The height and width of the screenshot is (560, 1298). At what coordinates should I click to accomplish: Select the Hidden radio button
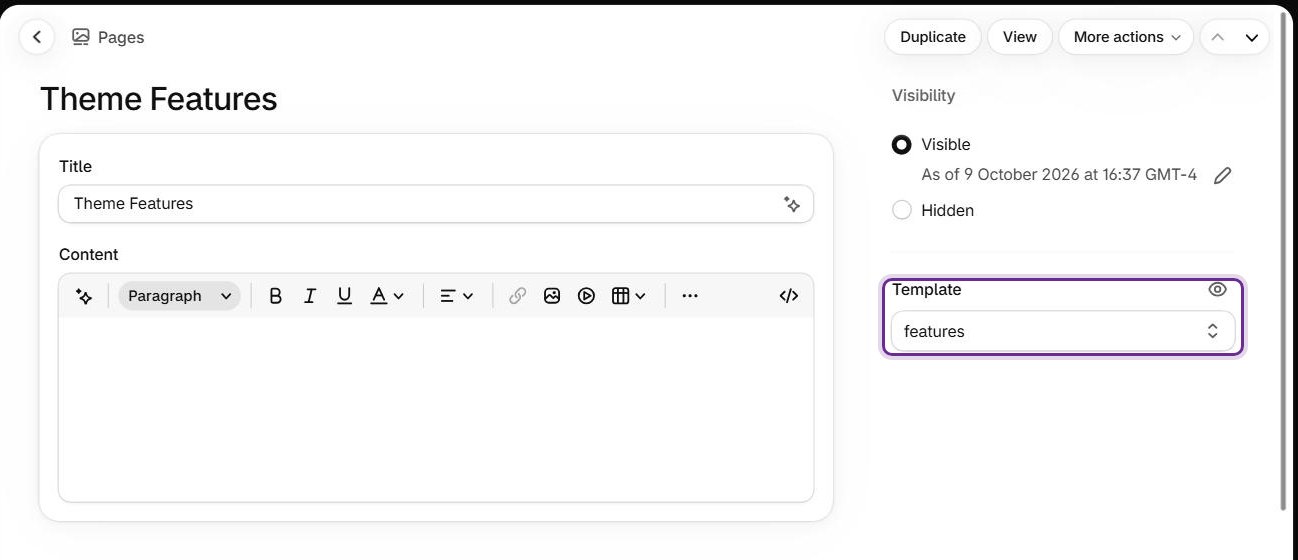pyautogui.click(x=902, y=210)
